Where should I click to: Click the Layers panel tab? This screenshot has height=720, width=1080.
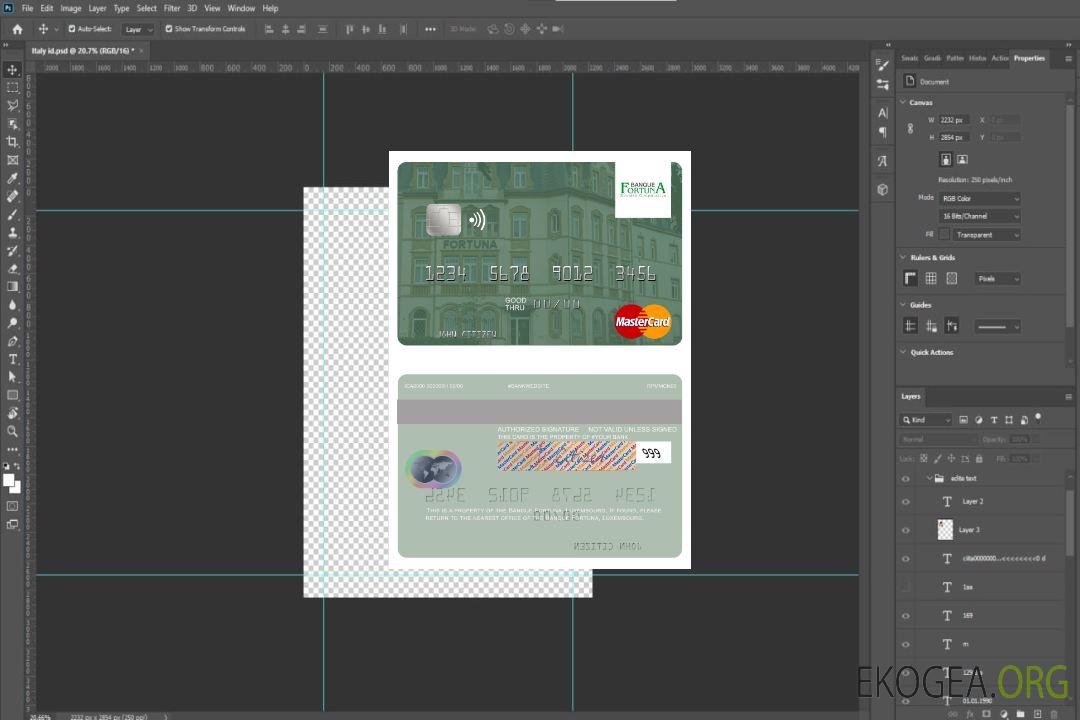click(911, 396)
